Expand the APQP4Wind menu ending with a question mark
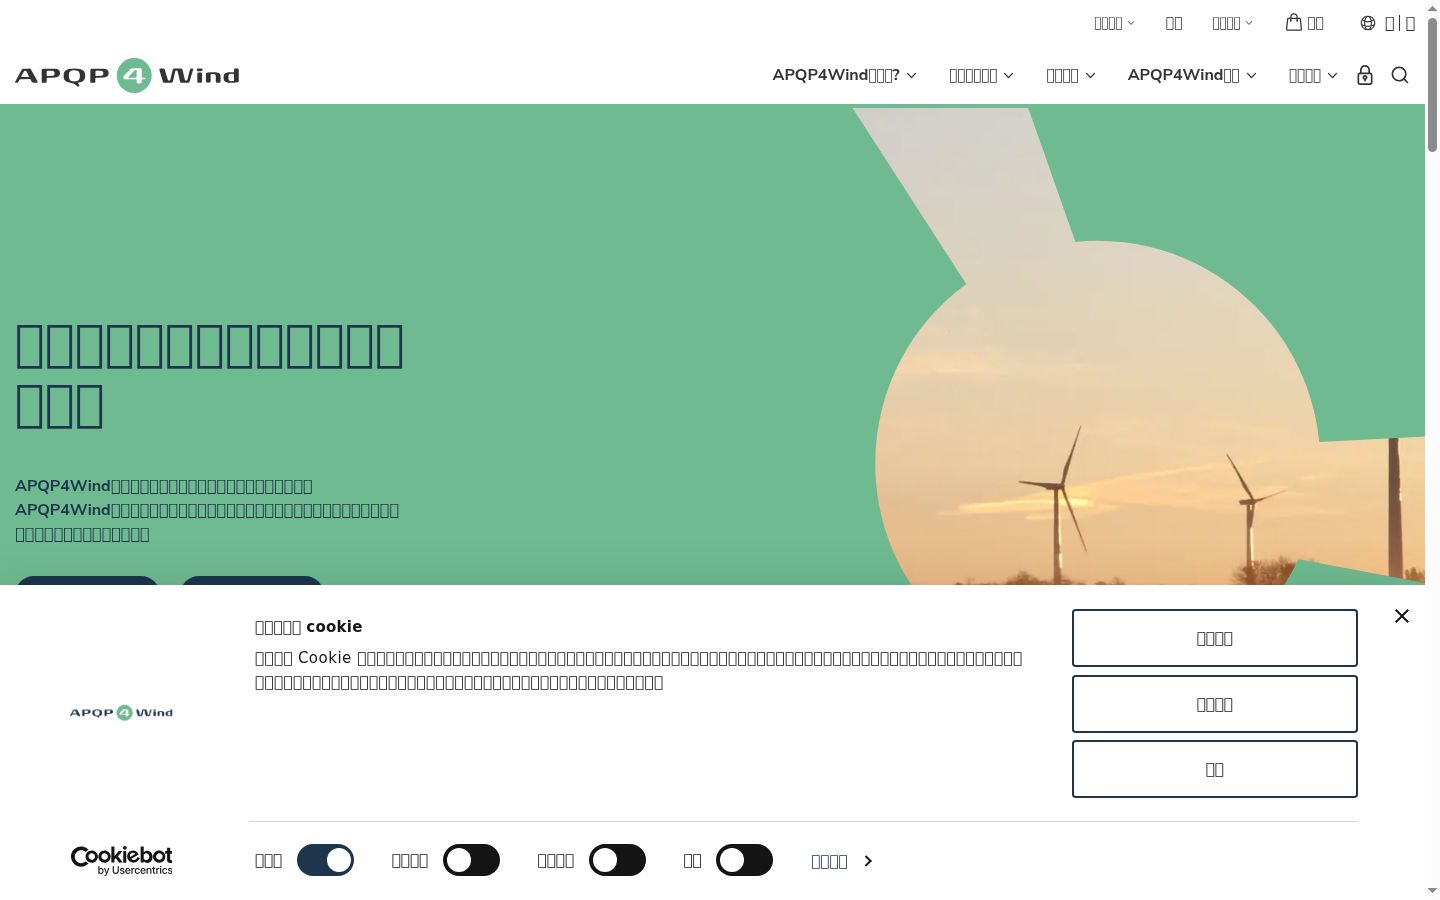This screenshot has width=1440, height=900. [x=844, y=75]
